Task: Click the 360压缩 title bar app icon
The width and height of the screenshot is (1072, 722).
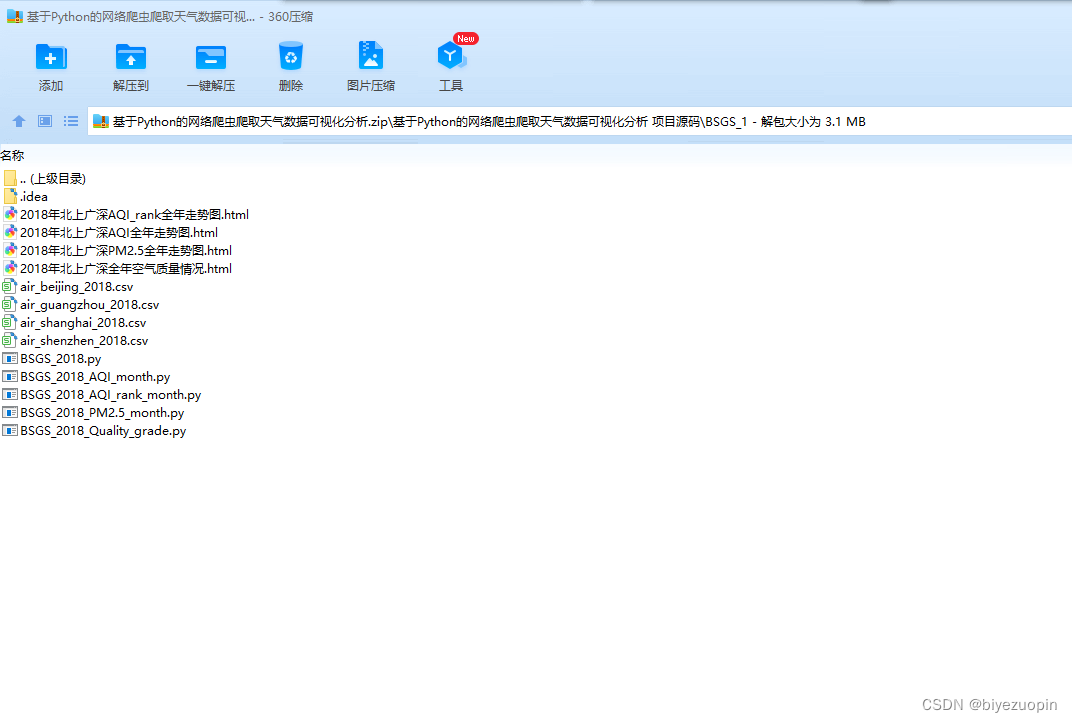Action: 15,16
